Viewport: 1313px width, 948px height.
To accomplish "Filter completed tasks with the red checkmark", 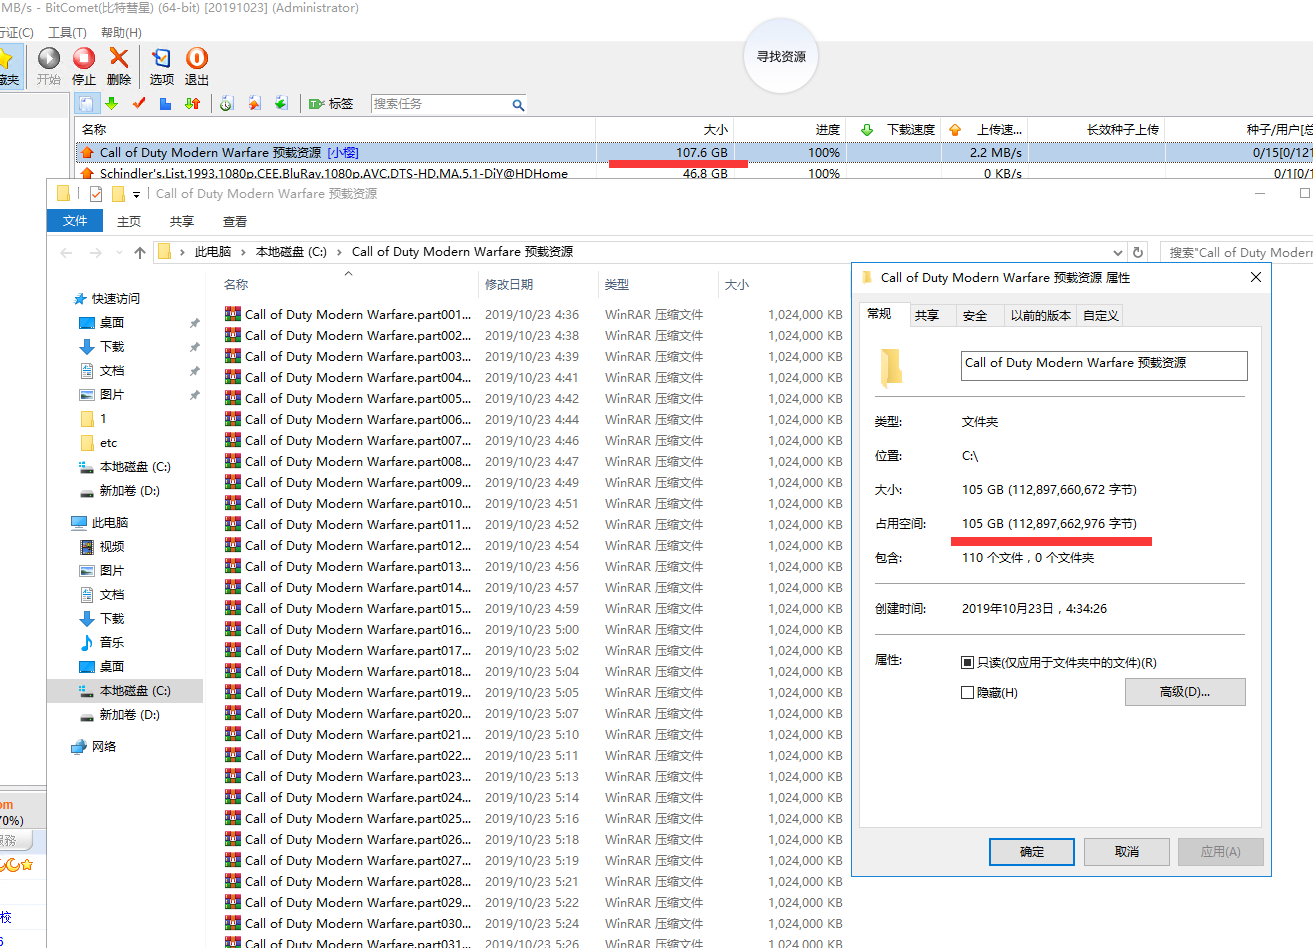I will tap(139, 104).
